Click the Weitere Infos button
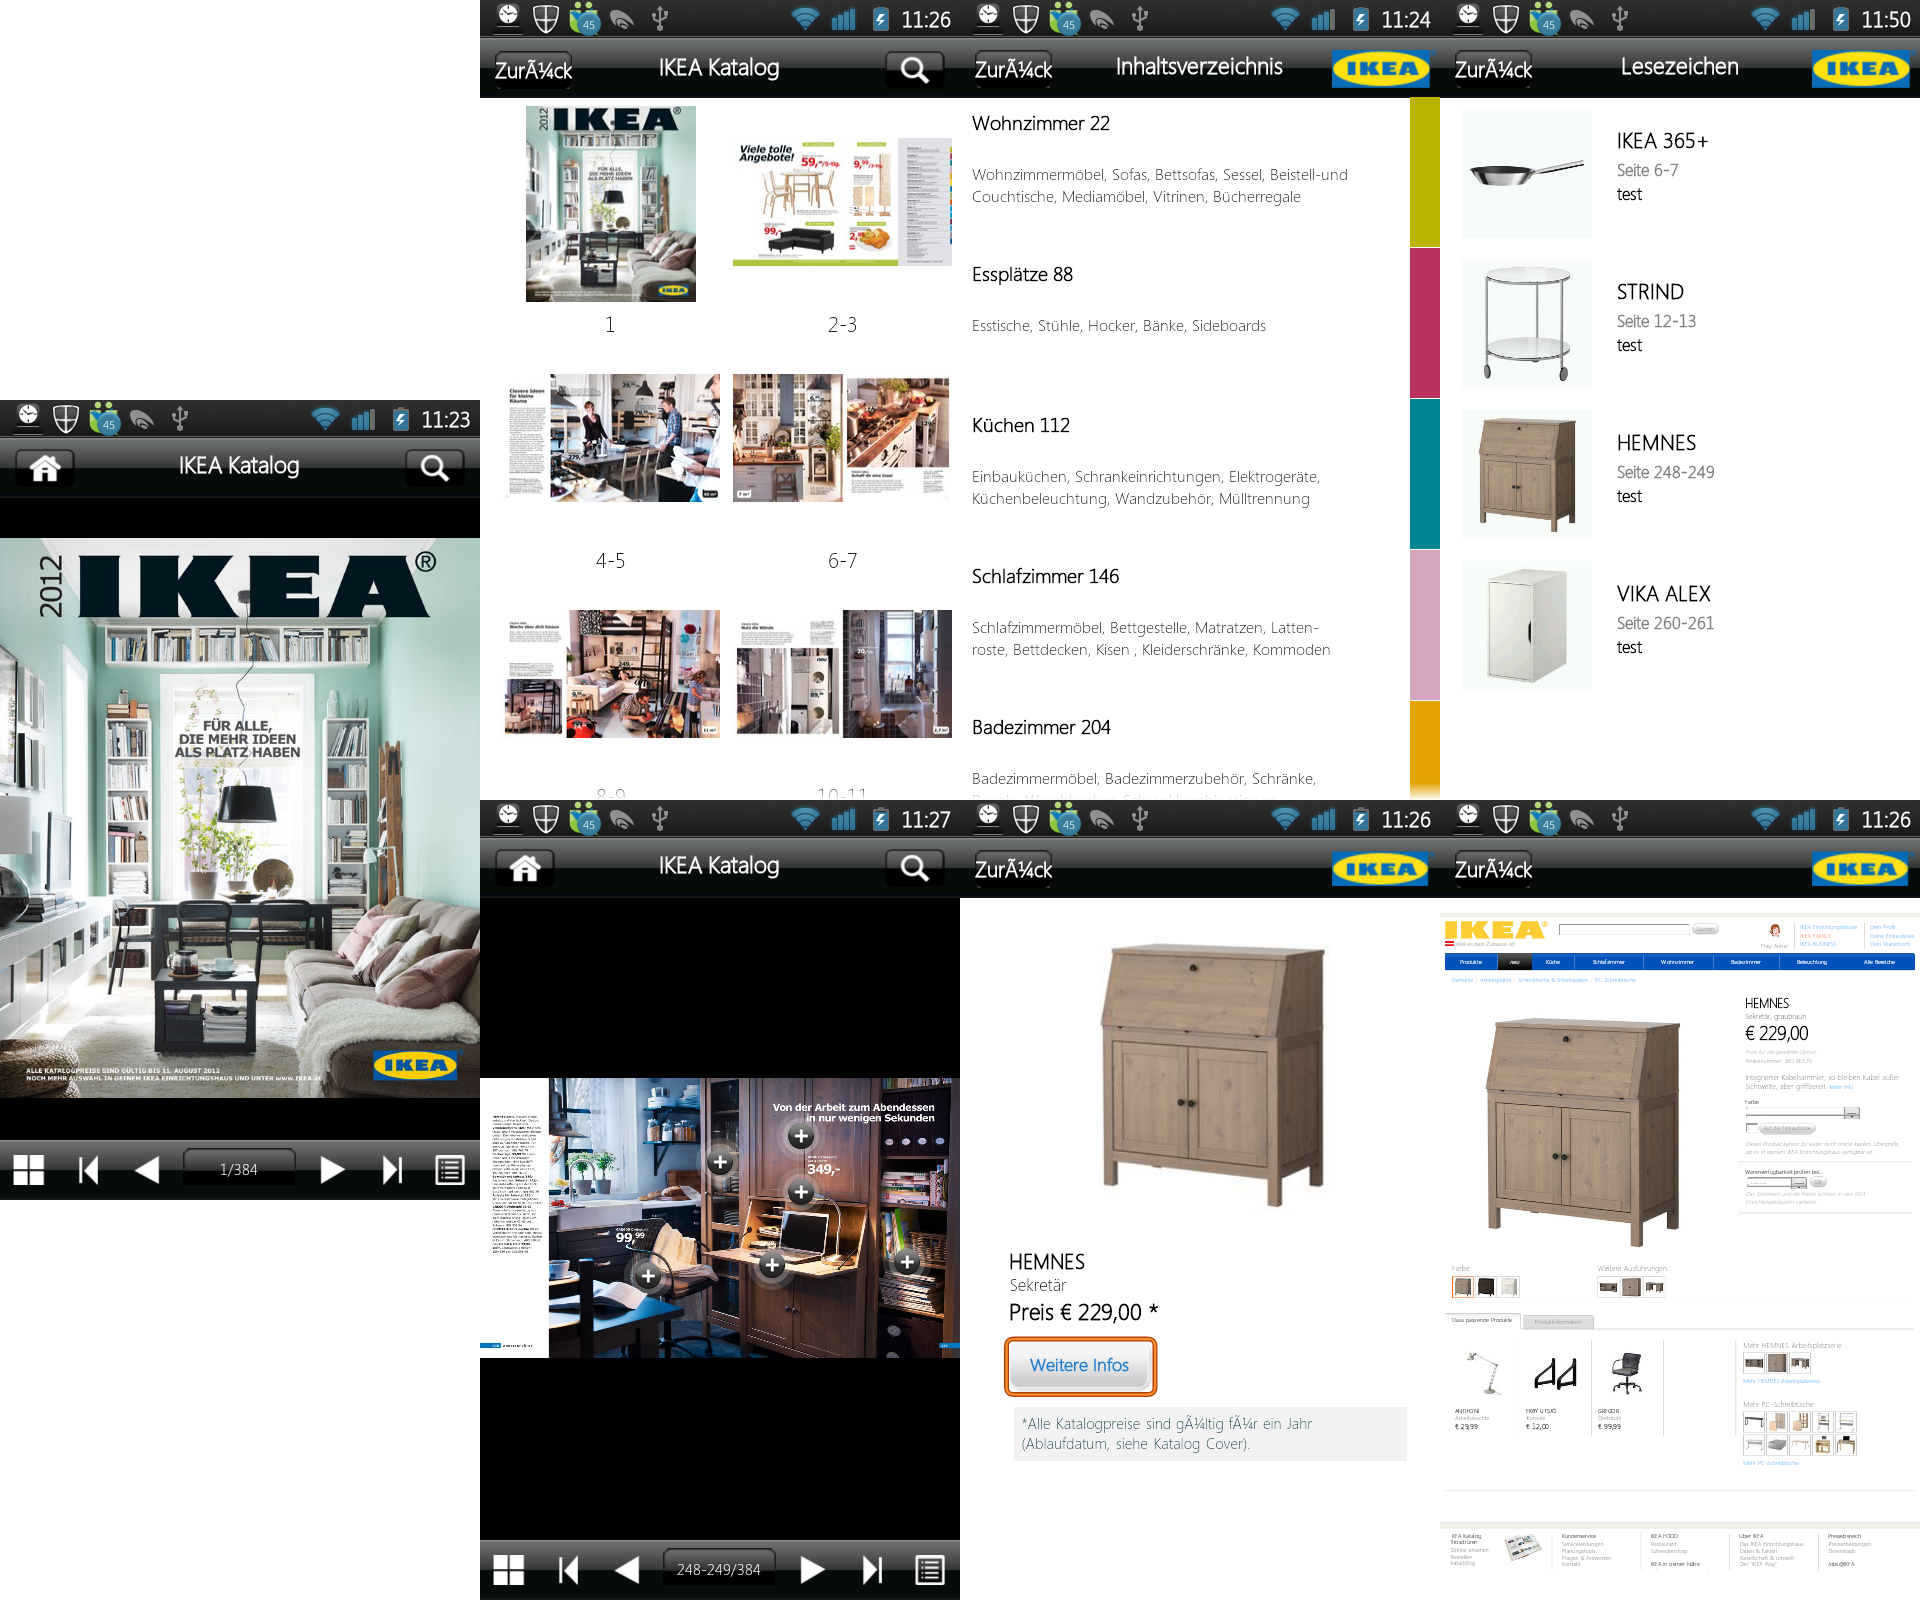This screenshot has width=1920, height=1600. point(1080,1366)
